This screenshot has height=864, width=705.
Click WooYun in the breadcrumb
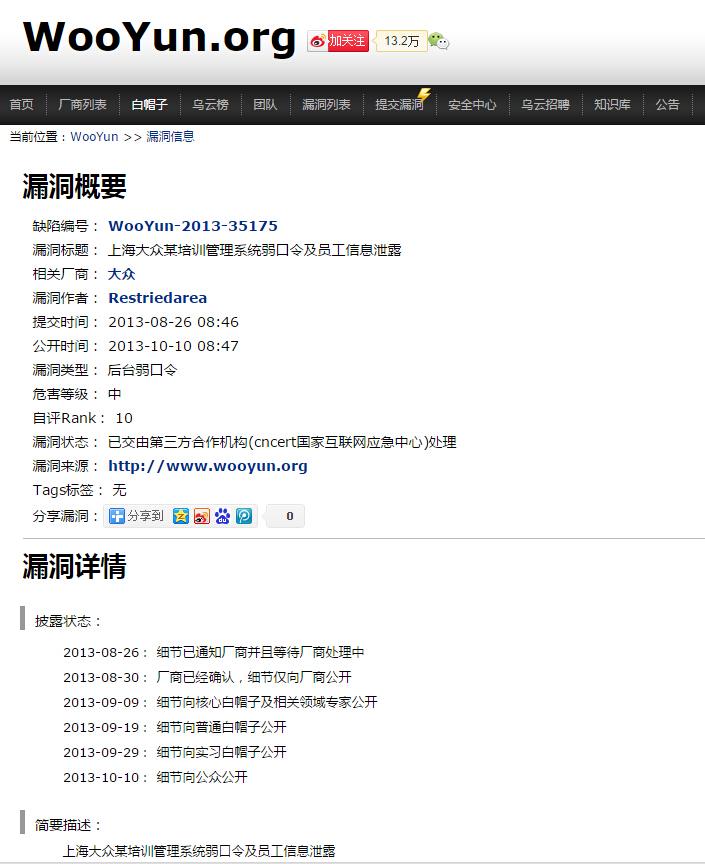tap(94, 136)
